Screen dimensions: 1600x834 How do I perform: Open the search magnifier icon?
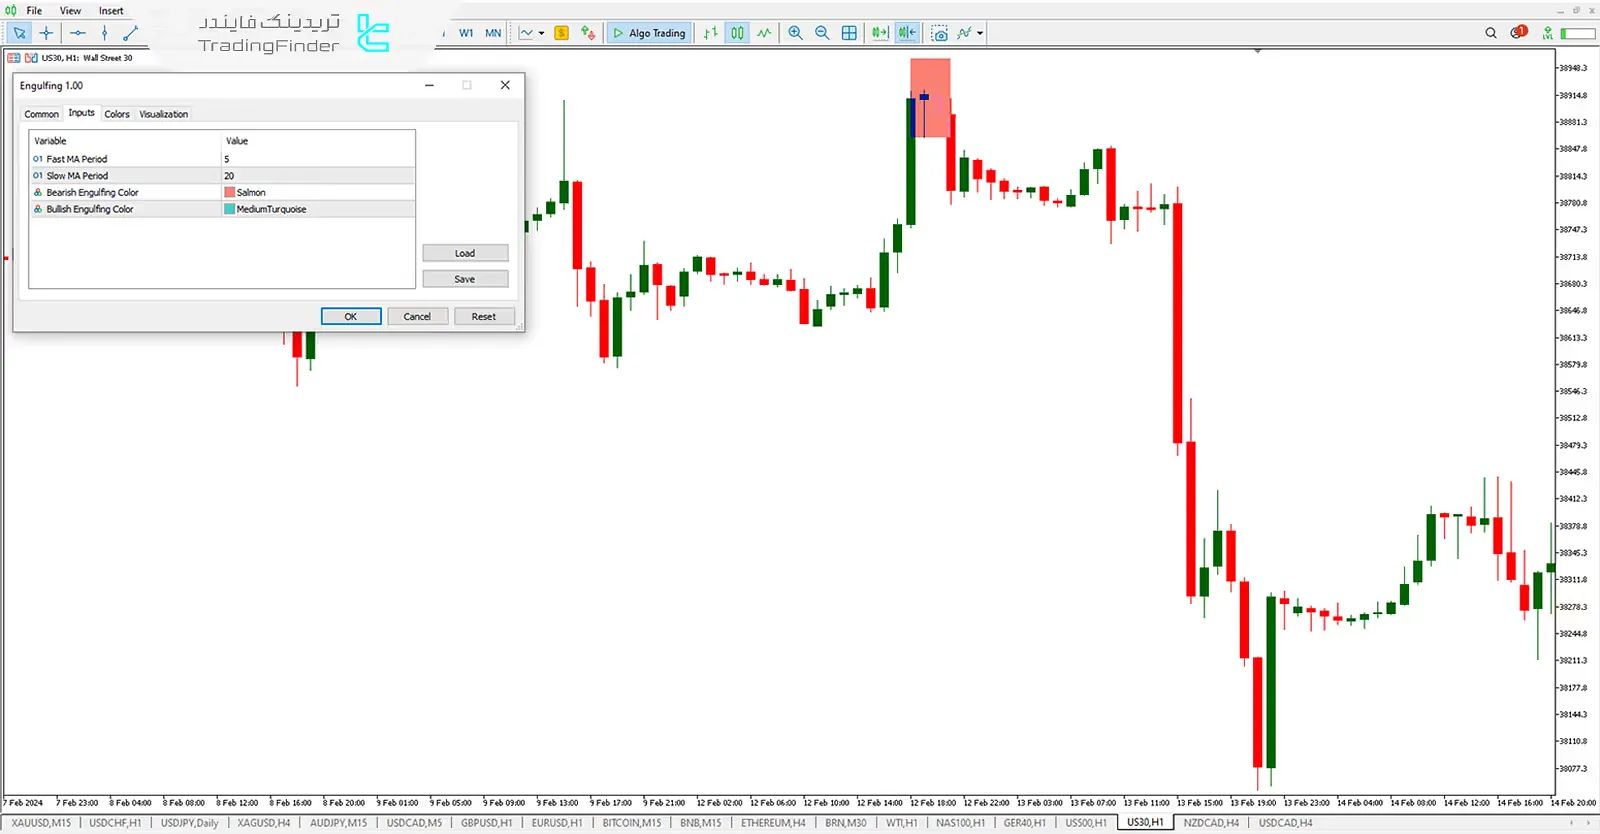(x=1491, y=33)
